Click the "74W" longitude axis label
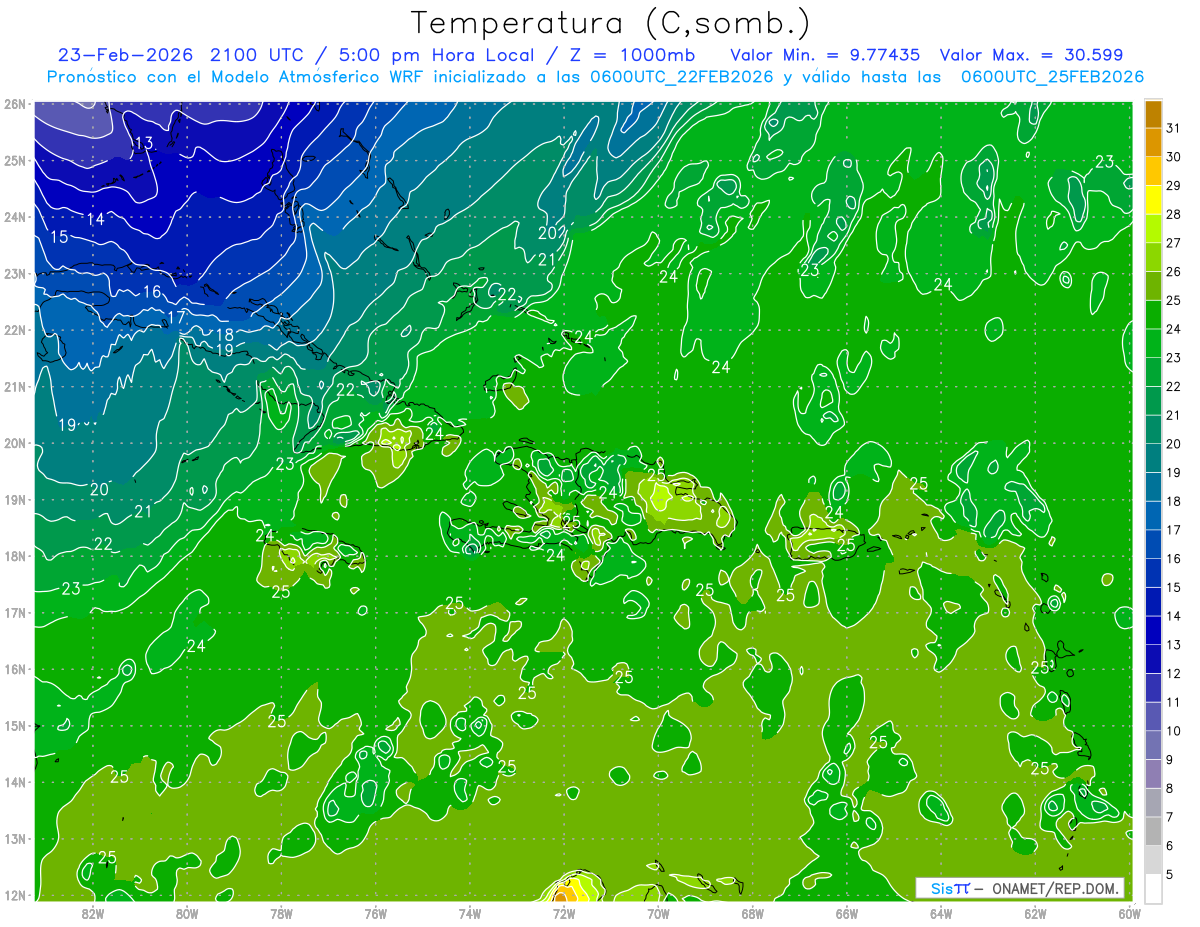The image size is (1200, 927). (x=470, y=912)
